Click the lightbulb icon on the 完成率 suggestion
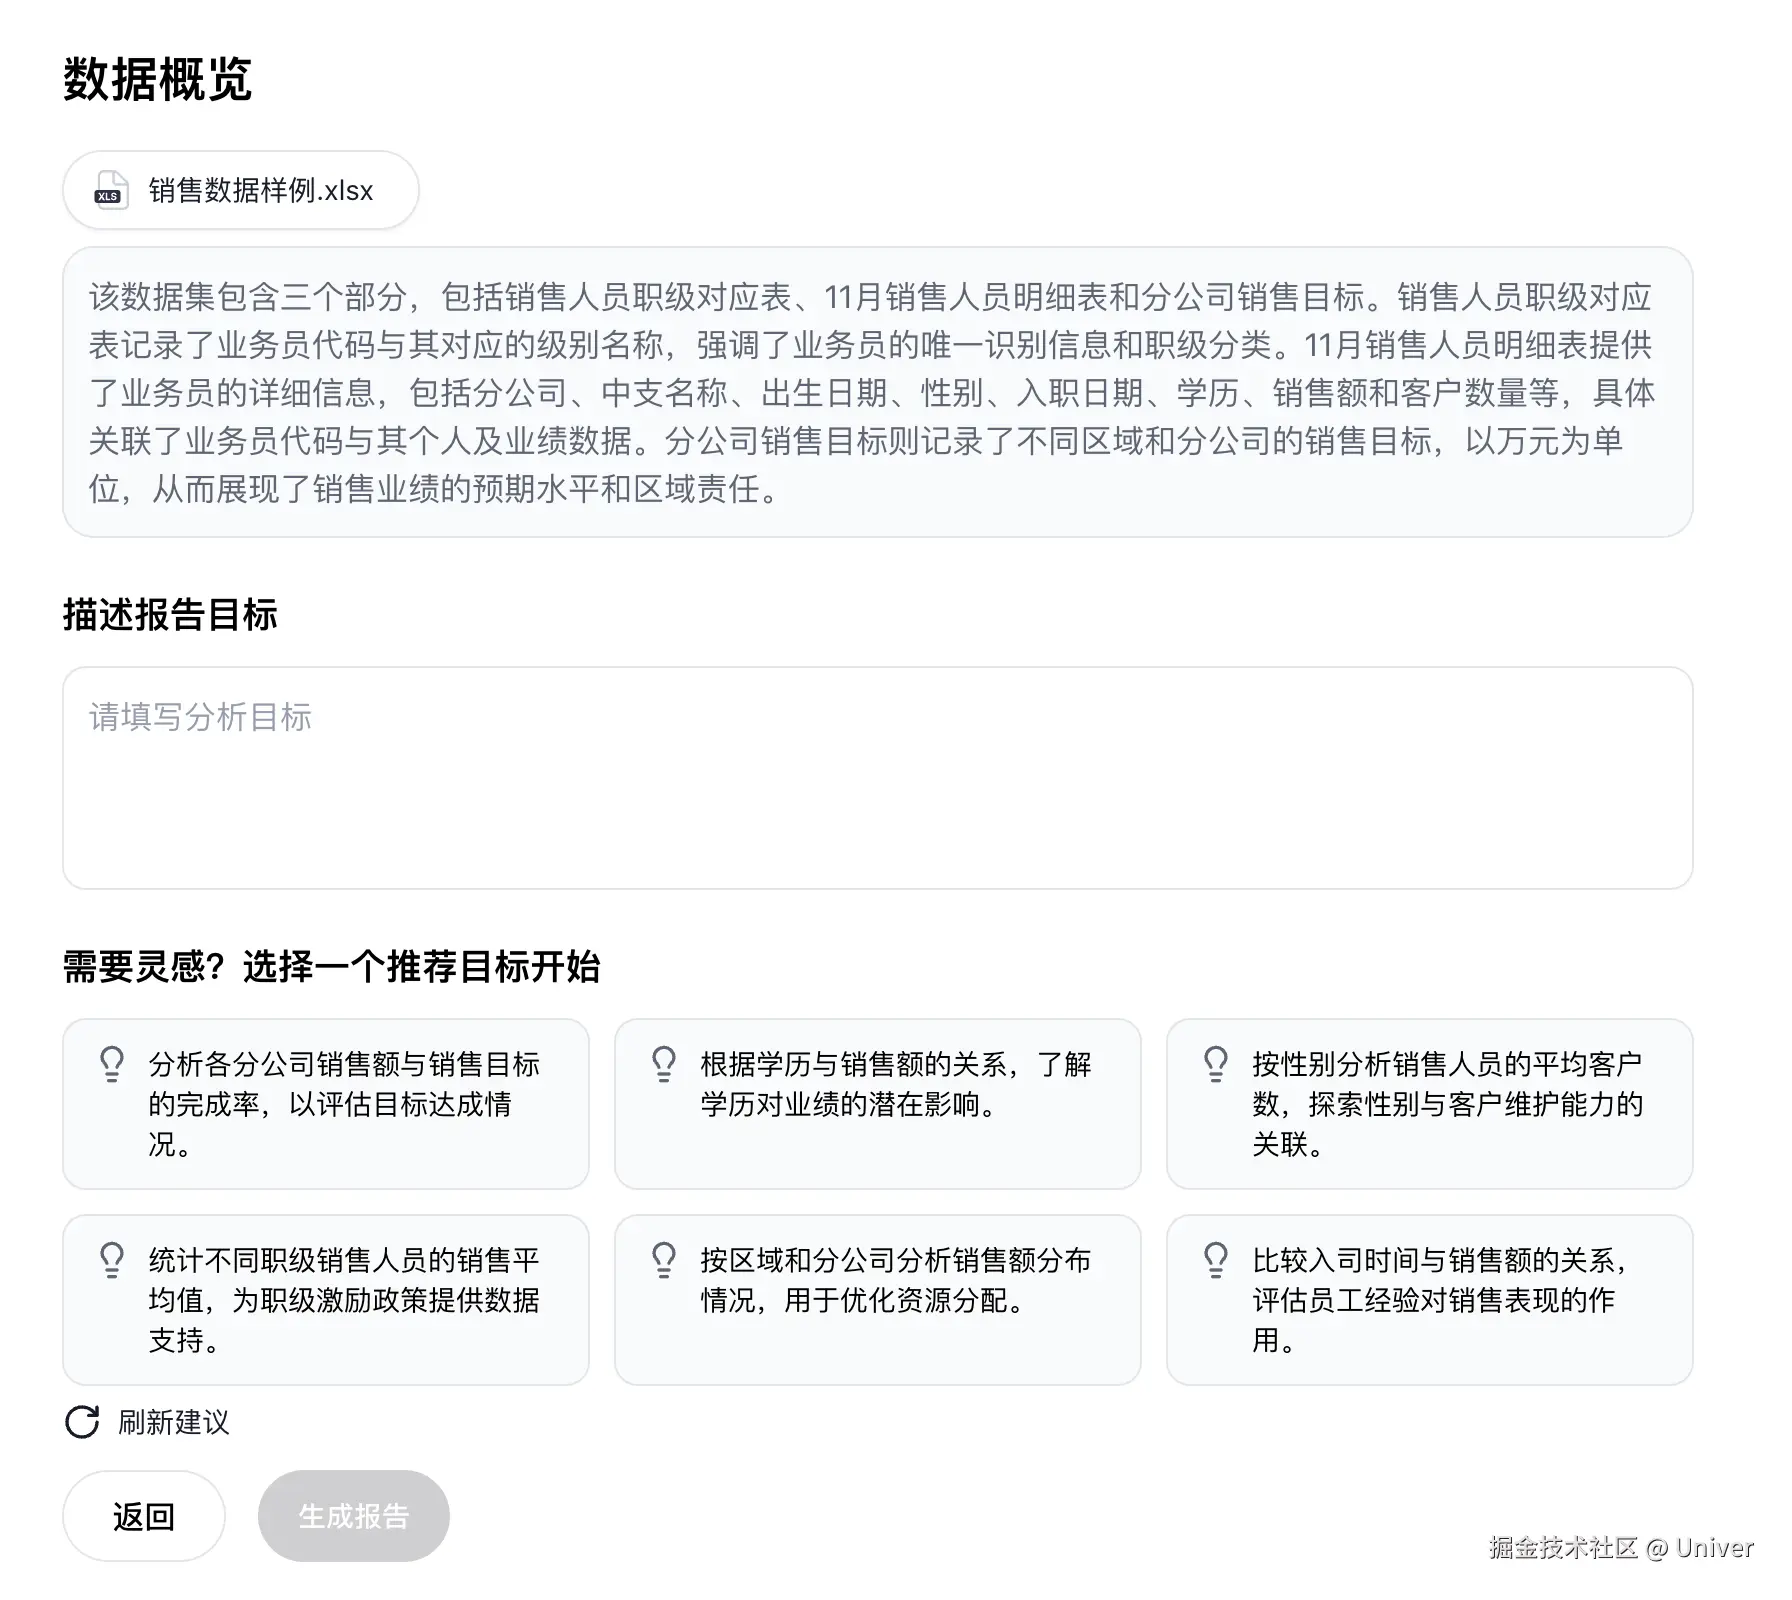The image size is (1792, 1600). click(x=112, y=1063)
